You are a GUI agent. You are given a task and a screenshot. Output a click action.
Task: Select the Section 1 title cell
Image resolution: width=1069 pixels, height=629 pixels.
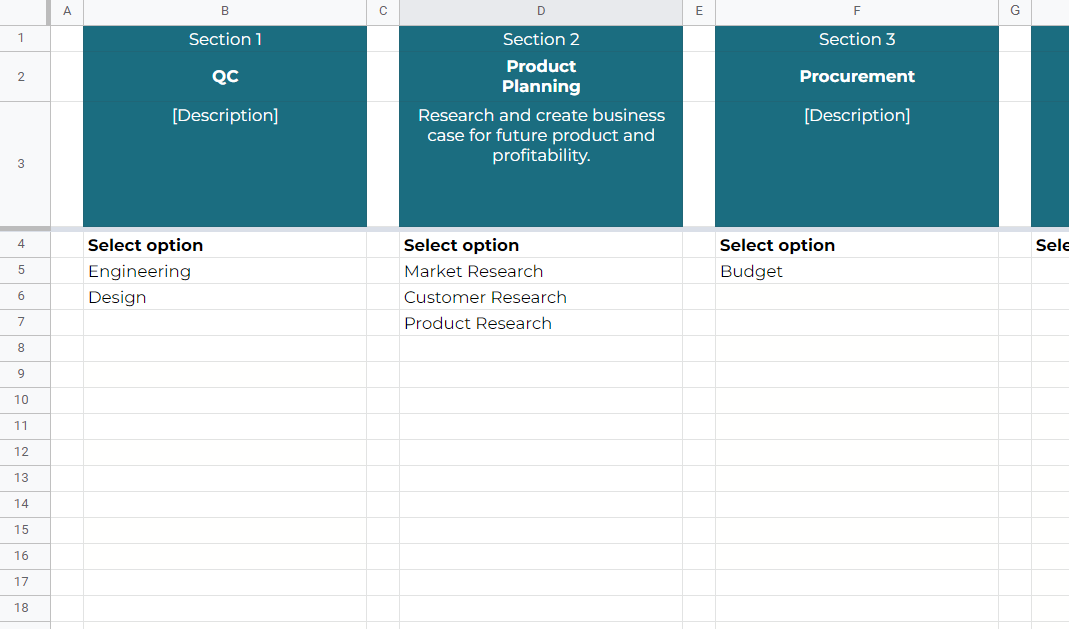tap(225, 39)
